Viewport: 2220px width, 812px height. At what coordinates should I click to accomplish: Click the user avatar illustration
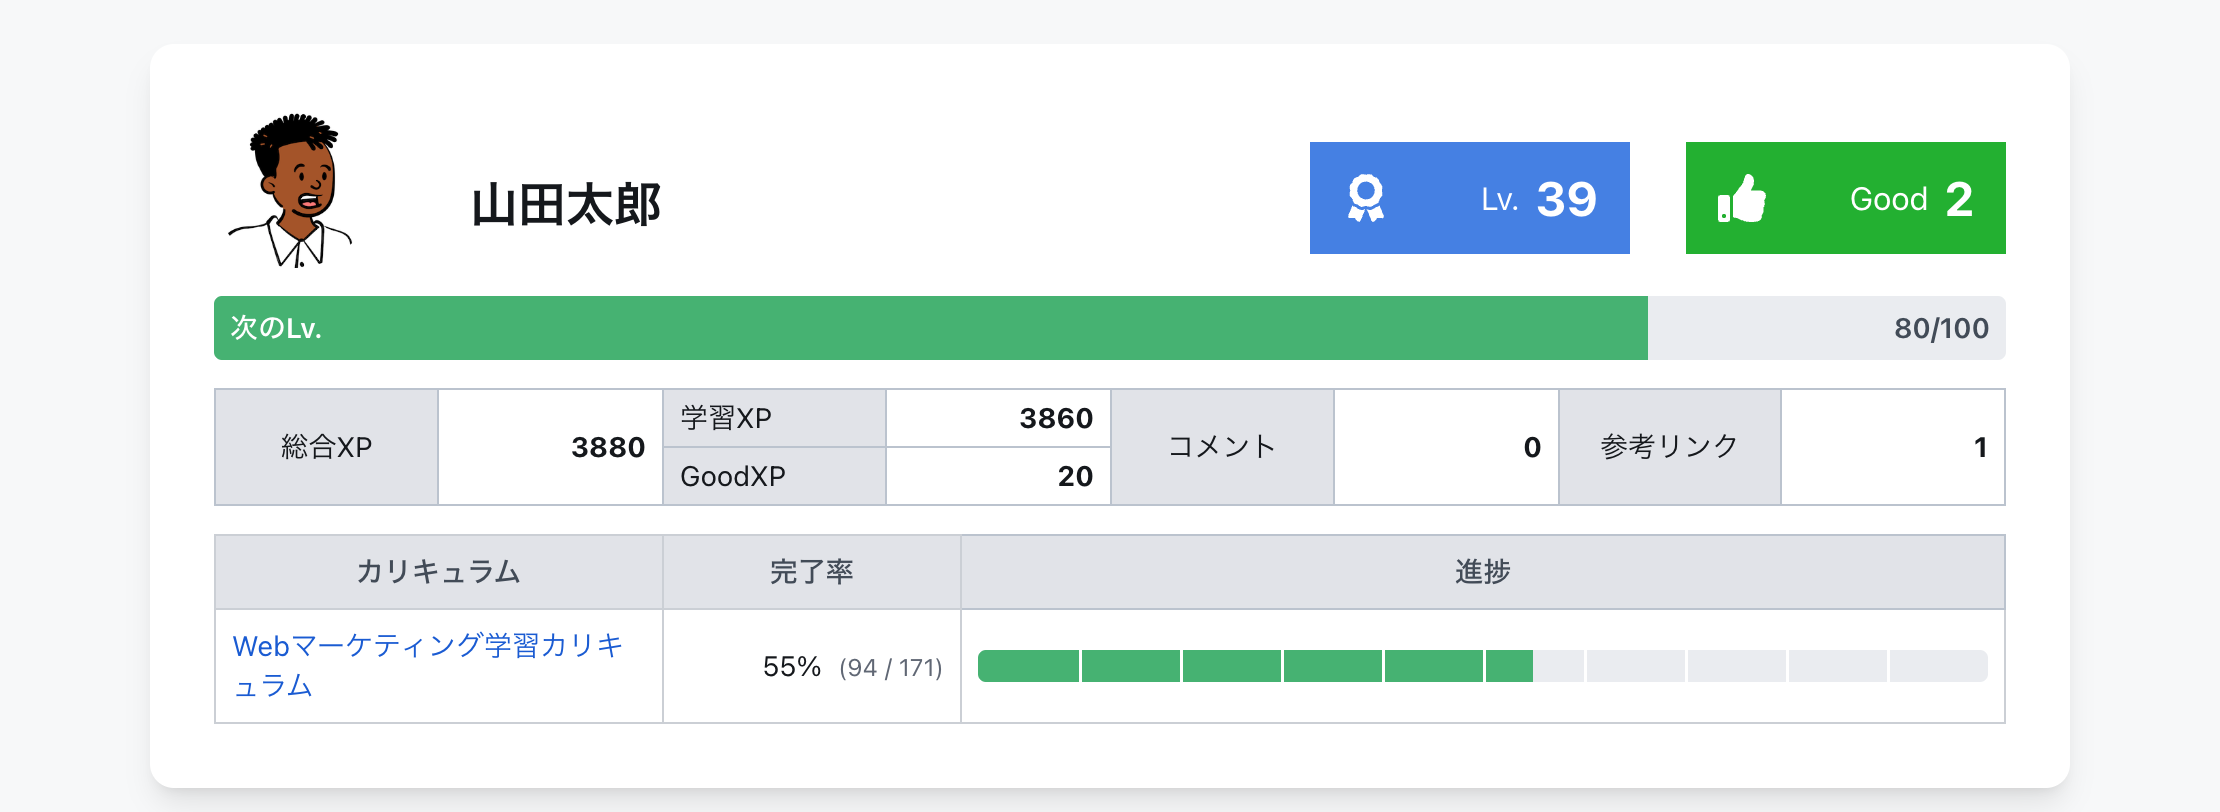291,191
